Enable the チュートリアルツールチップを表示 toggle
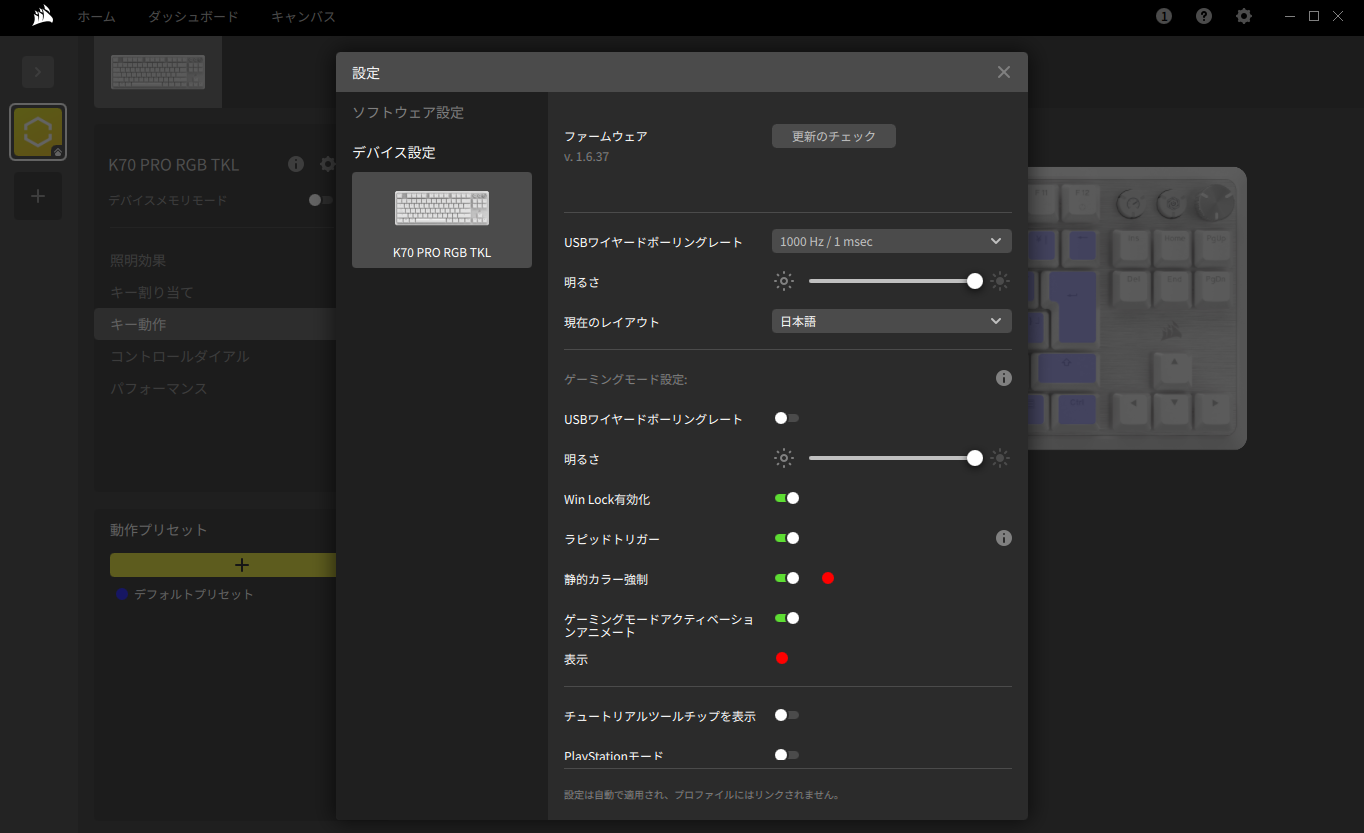This screenshot has width=1364, height=833. point(787,715)
